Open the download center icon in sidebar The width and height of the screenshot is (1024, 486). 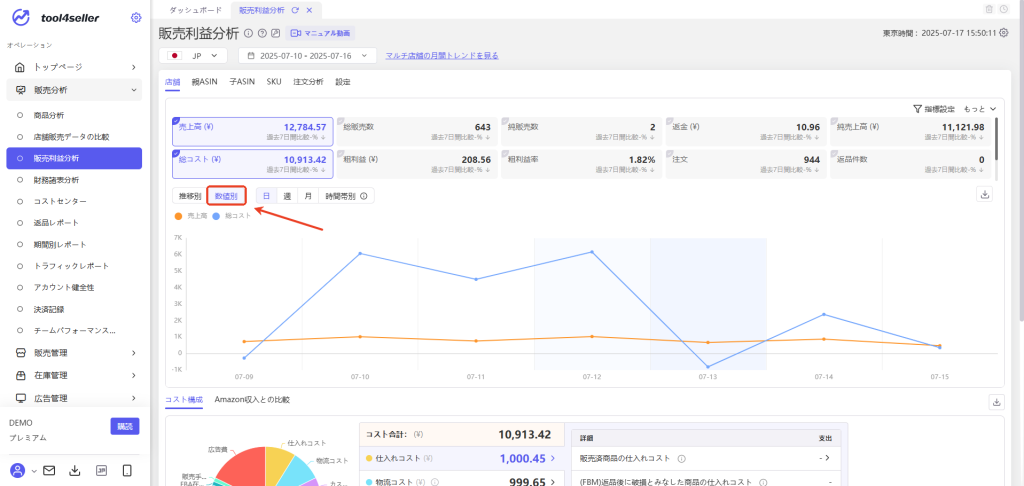click(x=74, y=470)
